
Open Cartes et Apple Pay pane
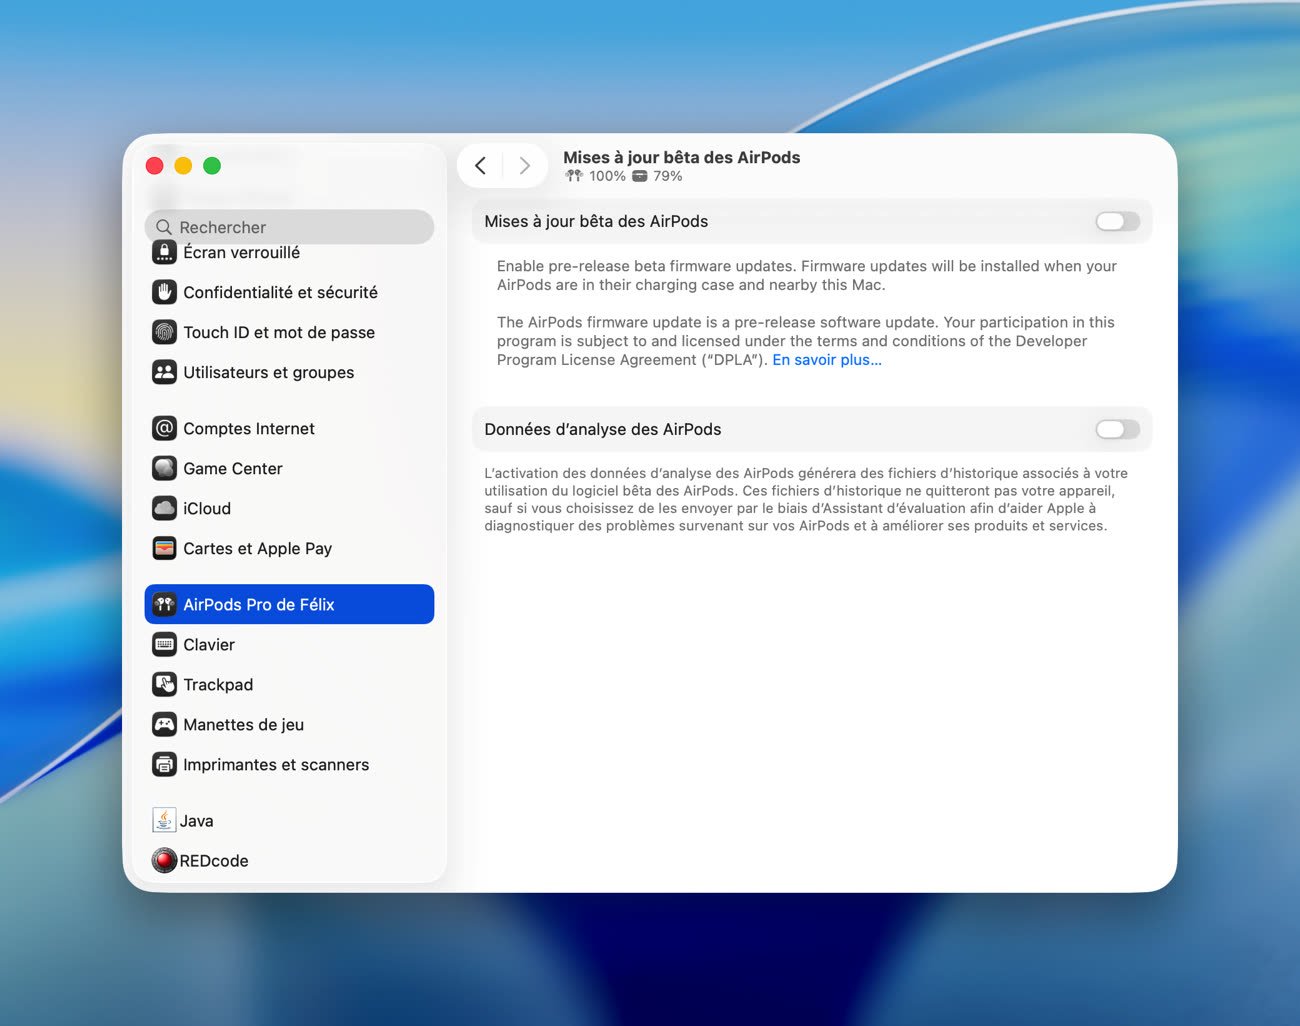pyautogui.click(x=289, y=548)
